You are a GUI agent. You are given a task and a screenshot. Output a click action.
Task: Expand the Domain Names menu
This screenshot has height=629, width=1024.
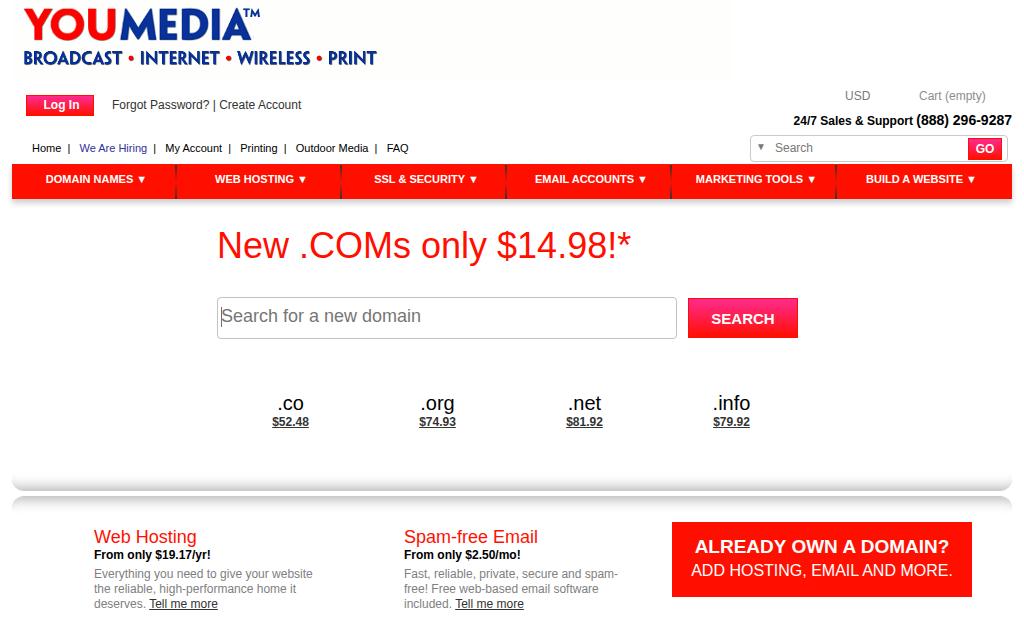pos(96,180)
